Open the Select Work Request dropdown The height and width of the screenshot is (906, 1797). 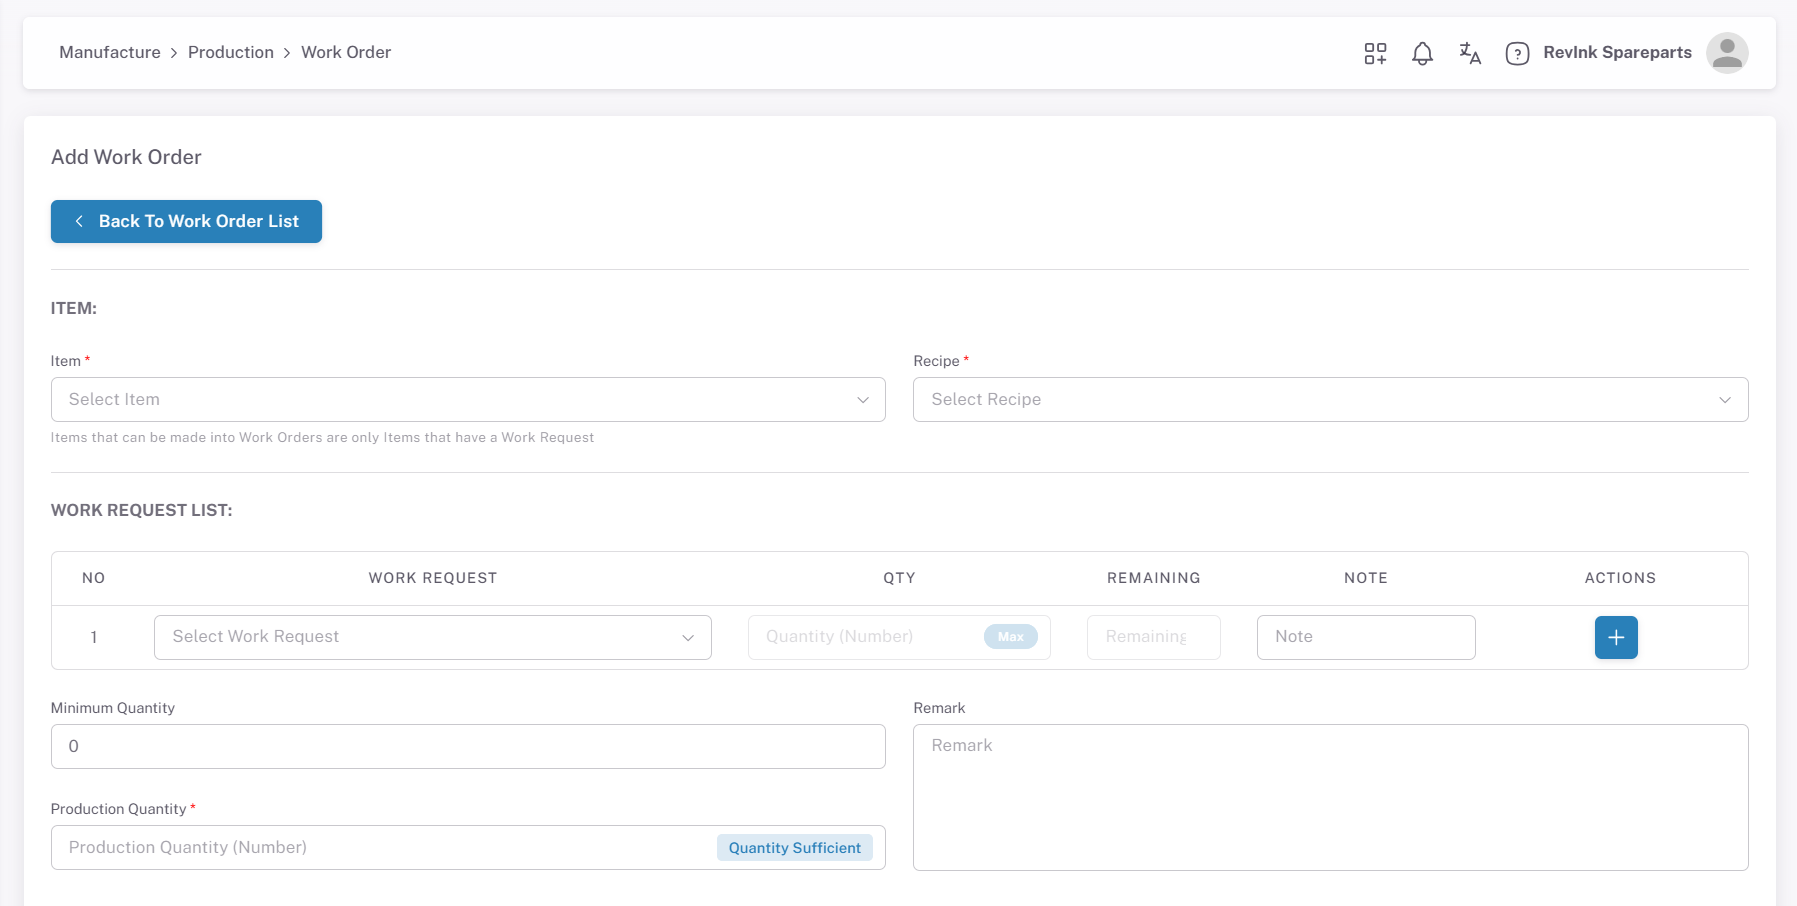[432, 637]
